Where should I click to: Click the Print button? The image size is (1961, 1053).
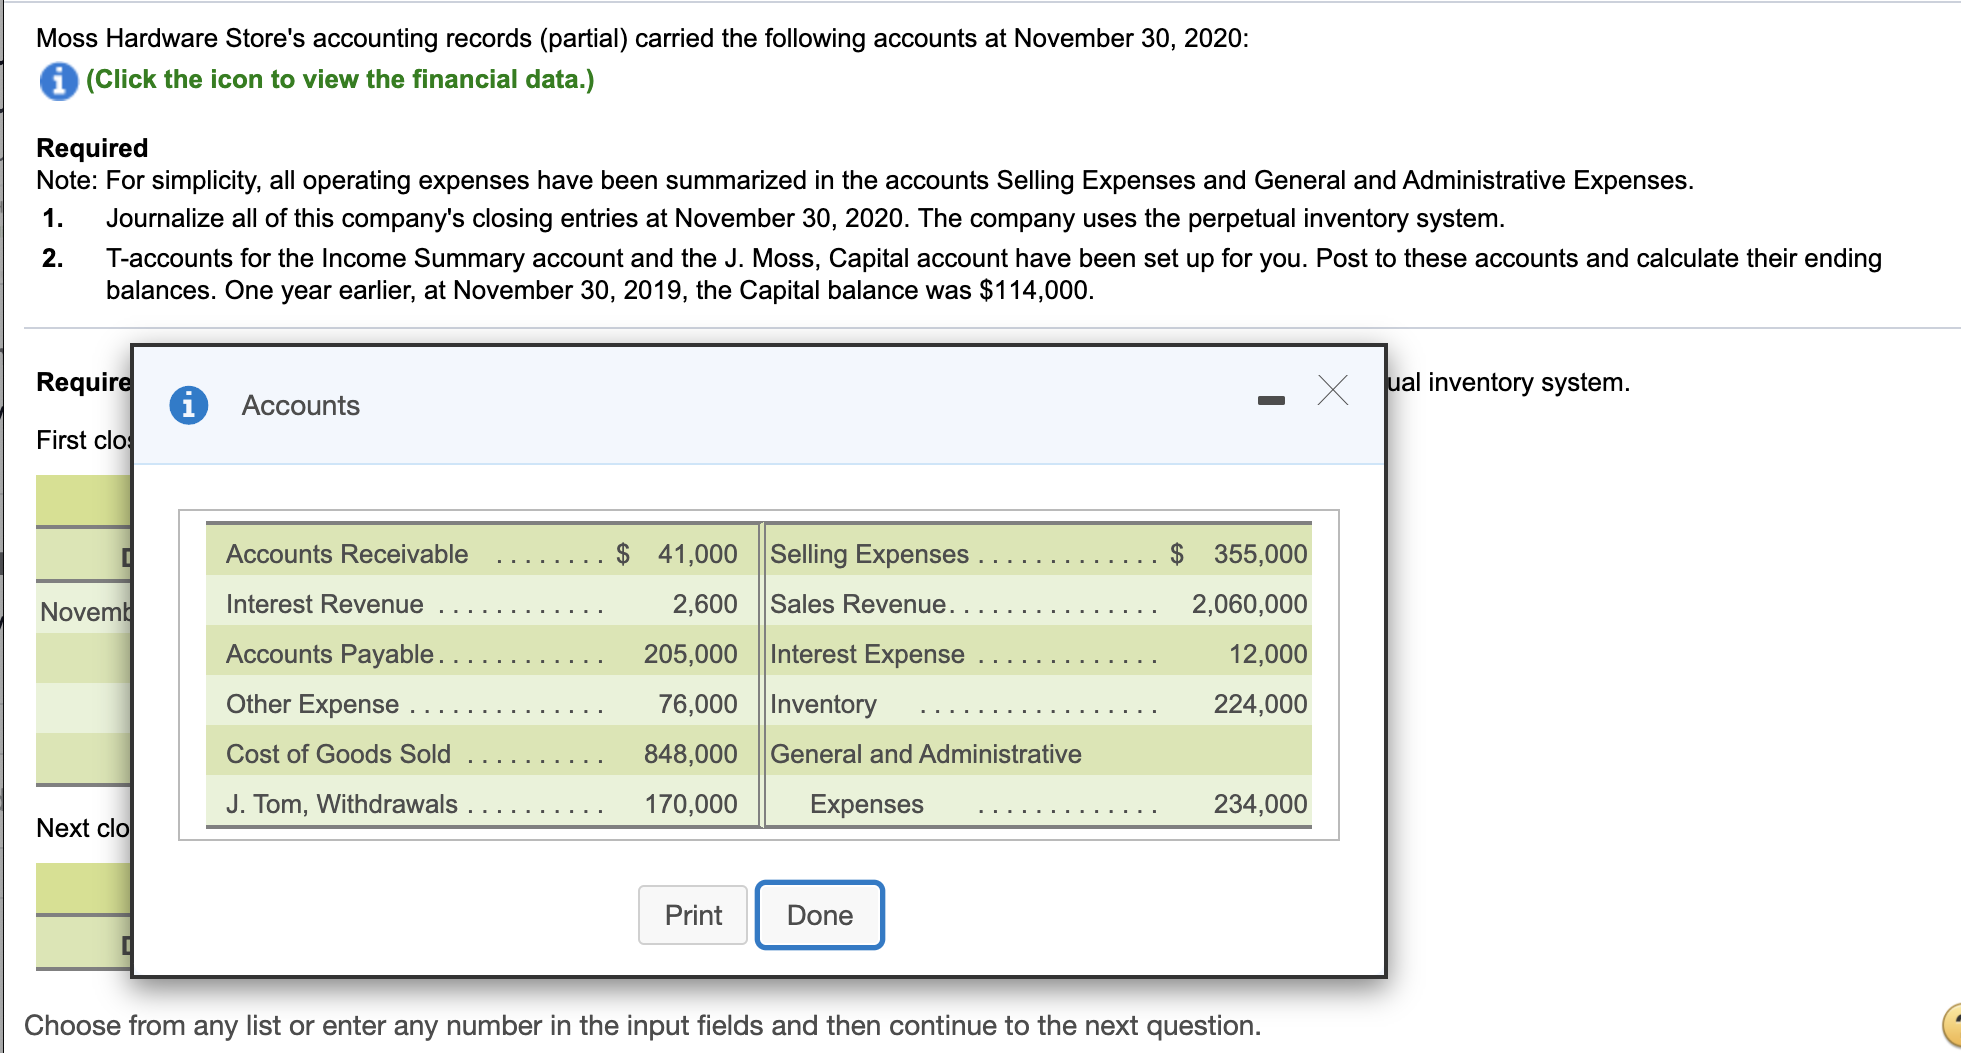pyautogui.click(x=692, y=914)
